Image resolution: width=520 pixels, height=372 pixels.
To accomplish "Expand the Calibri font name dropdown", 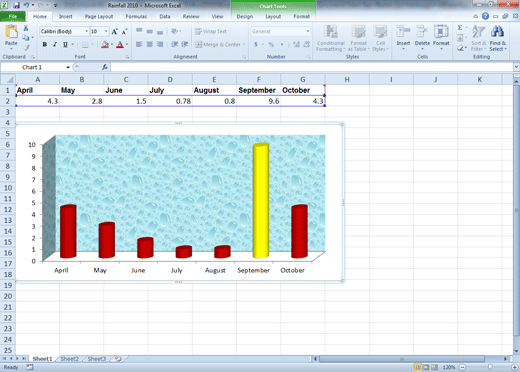I will (87, 31).
